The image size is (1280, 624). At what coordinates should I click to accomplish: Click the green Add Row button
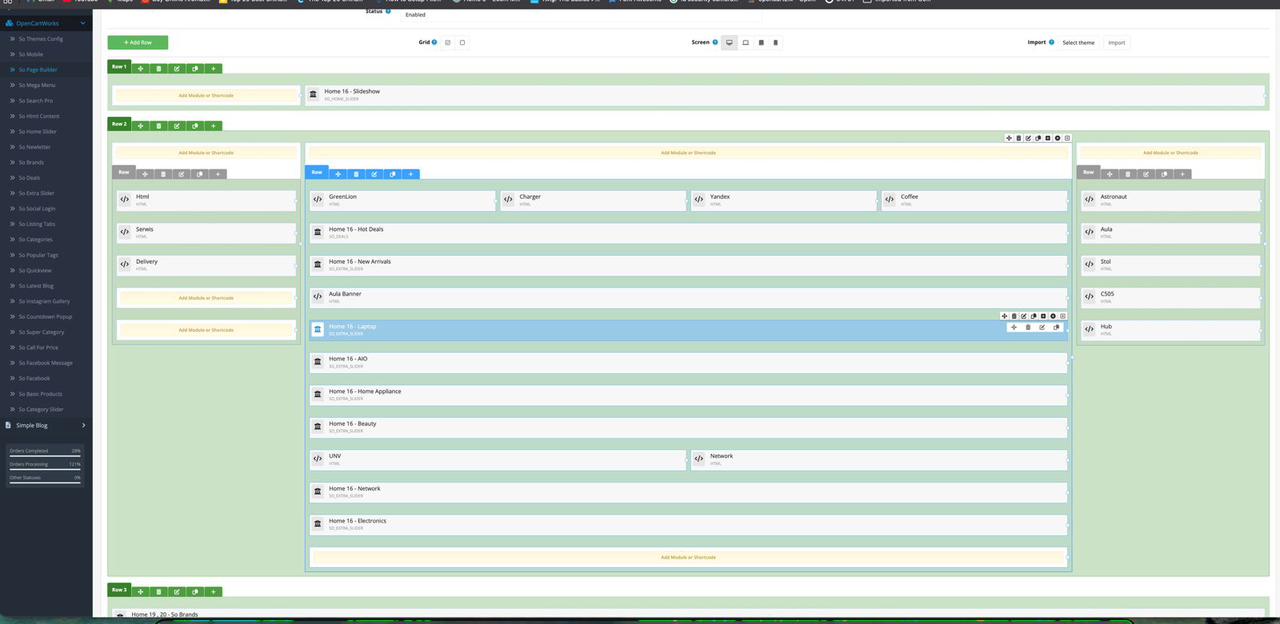pos(137,43)
